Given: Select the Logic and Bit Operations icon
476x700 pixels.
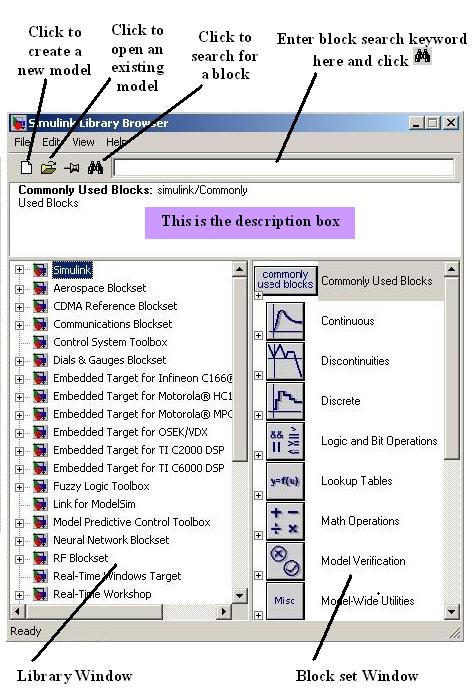Looking at the screenshot, I should [285, 441].
